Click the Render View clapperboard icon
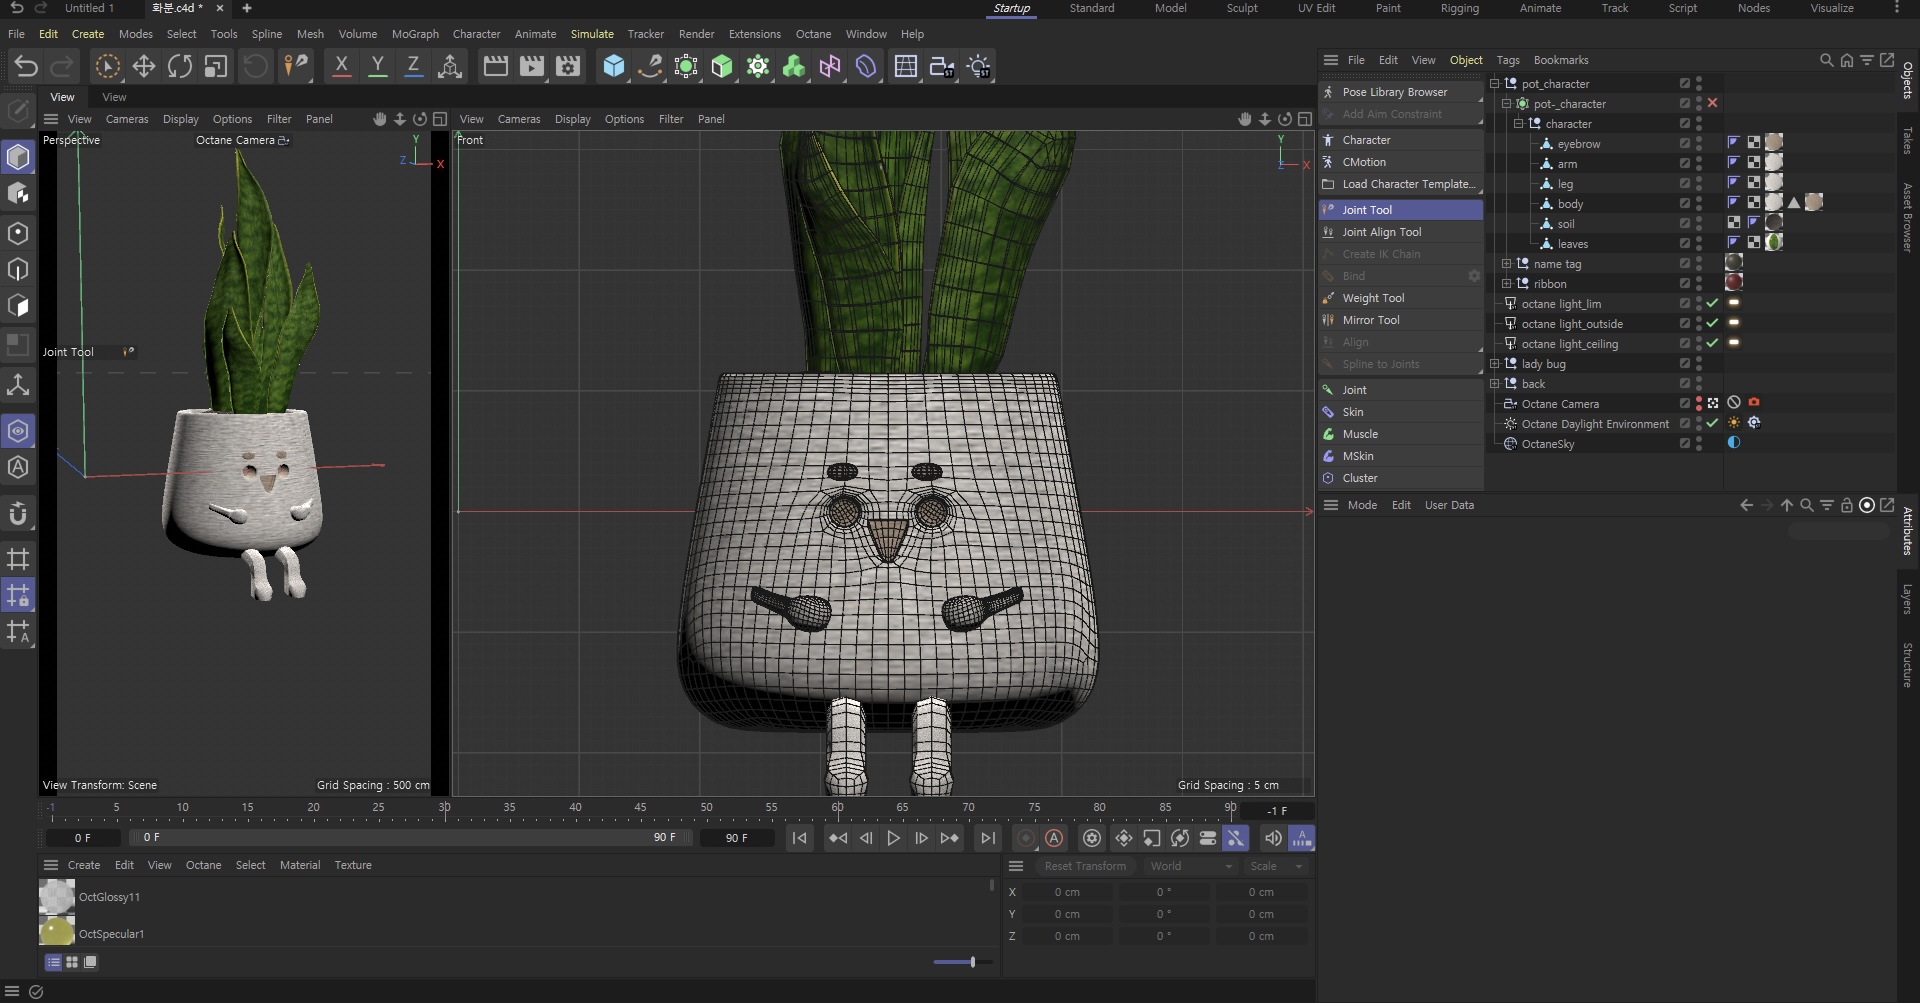1920x1003 pixels. pos(495,67)
